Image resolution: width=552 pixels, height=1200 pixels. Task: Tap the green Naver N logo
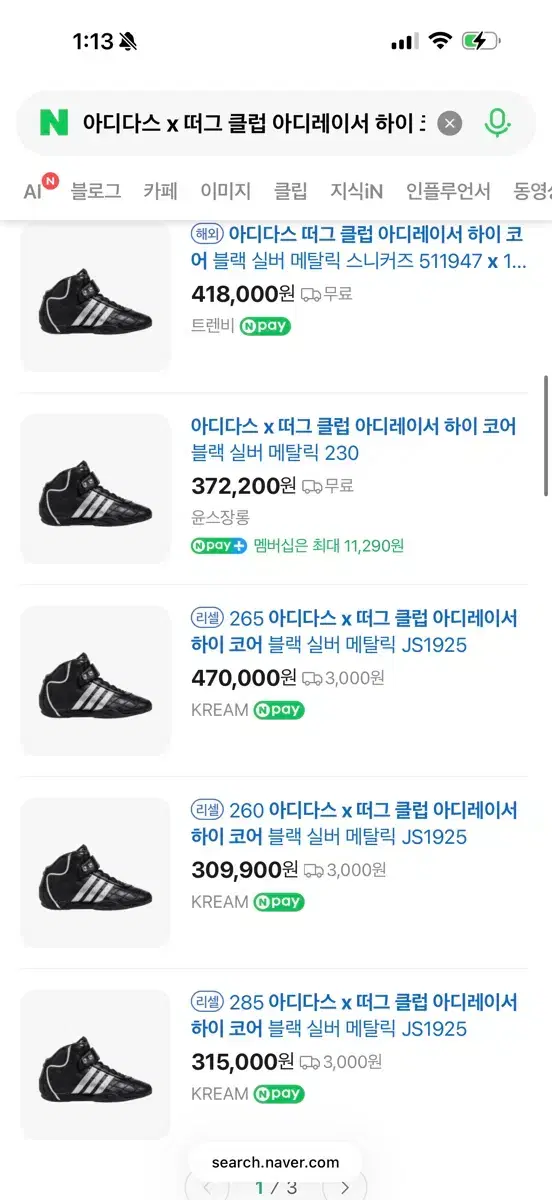[54, 123]
